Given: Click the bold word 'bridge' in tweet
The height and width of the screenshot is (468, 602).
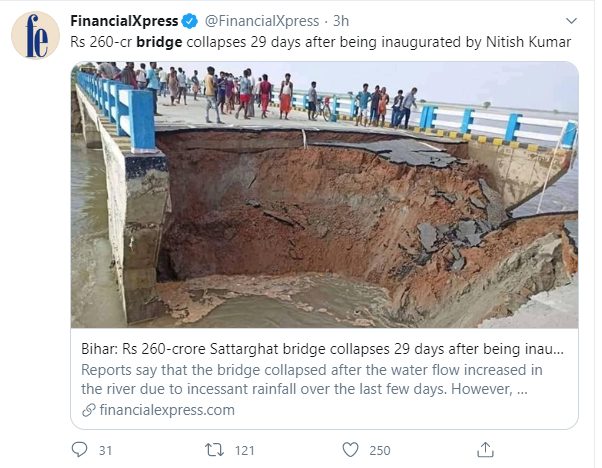Looking at the screenshot, I should pyautogui.click(x=158, y=42).
